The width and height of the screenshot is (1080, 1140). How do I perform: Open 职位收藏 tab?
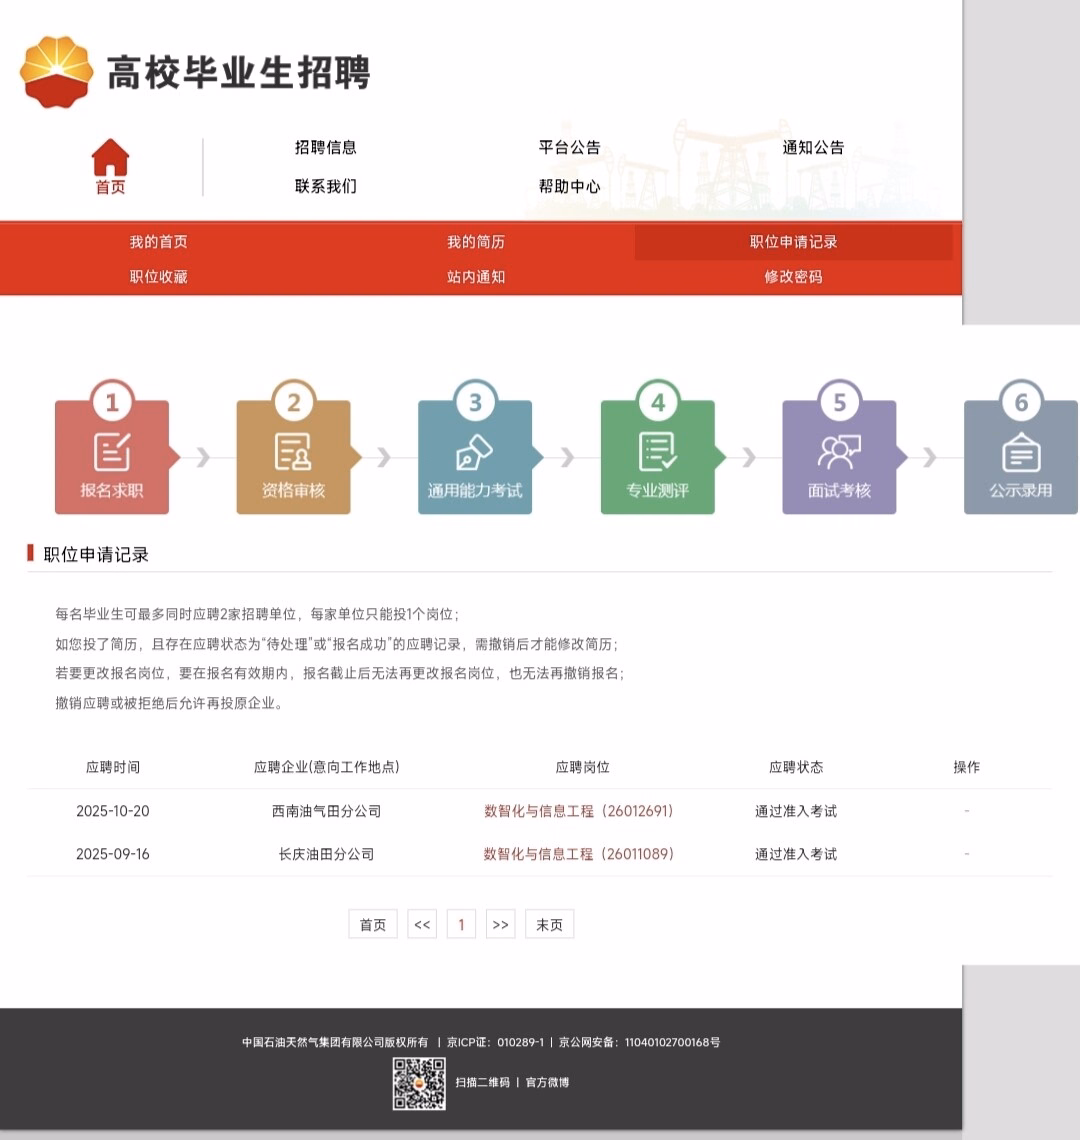(159, 277)
